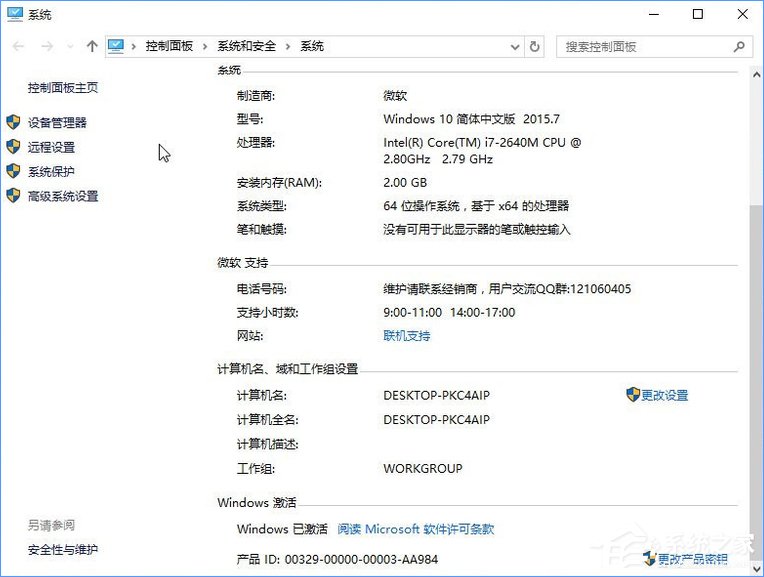Maximize the 系统 window
Screen dimensions: 764x577
[698, 14]
